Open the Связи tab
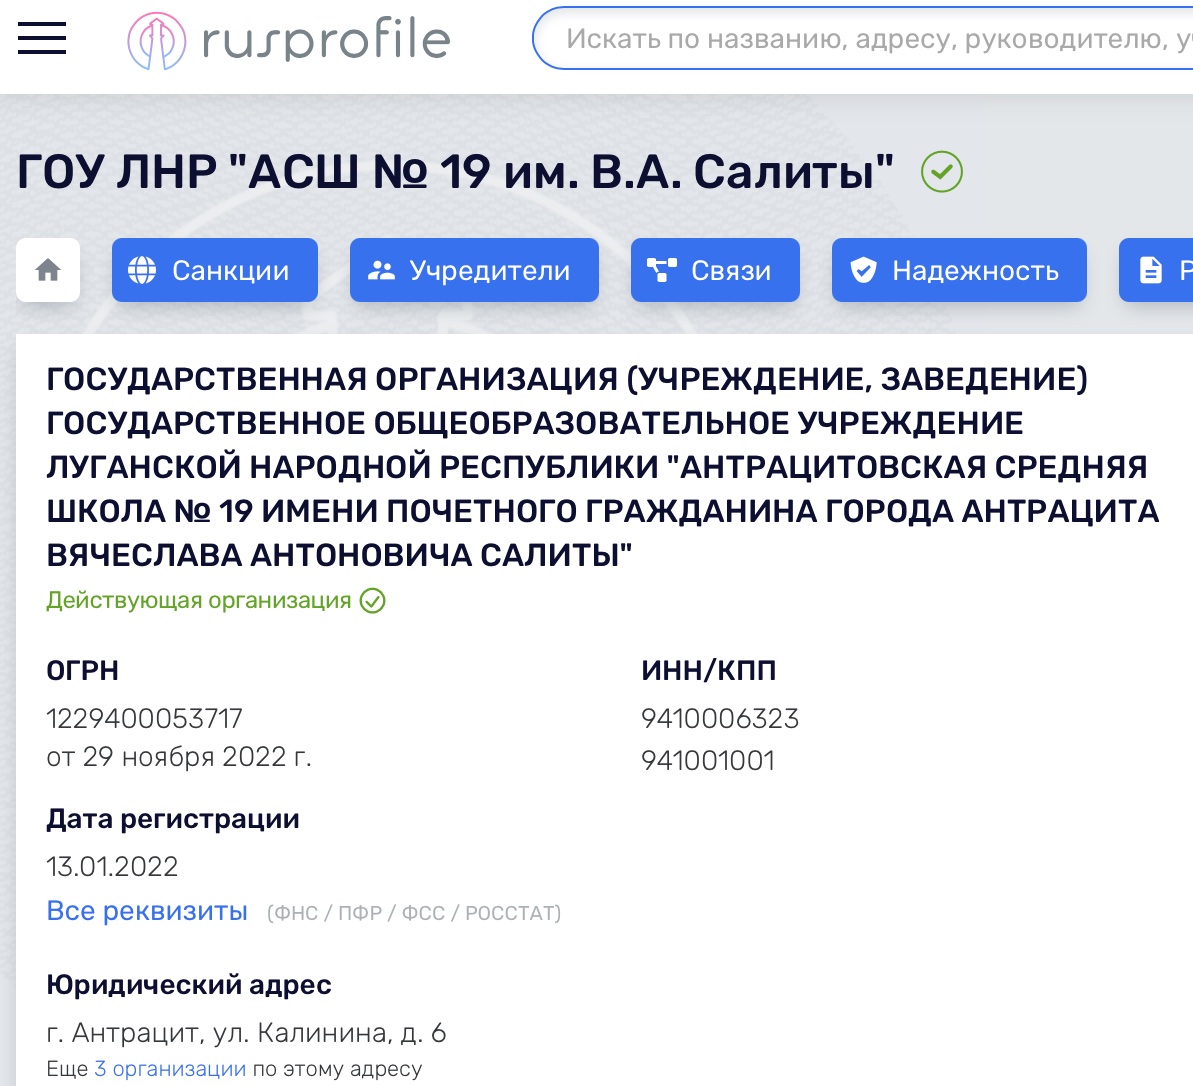 (x=715, y=270)
